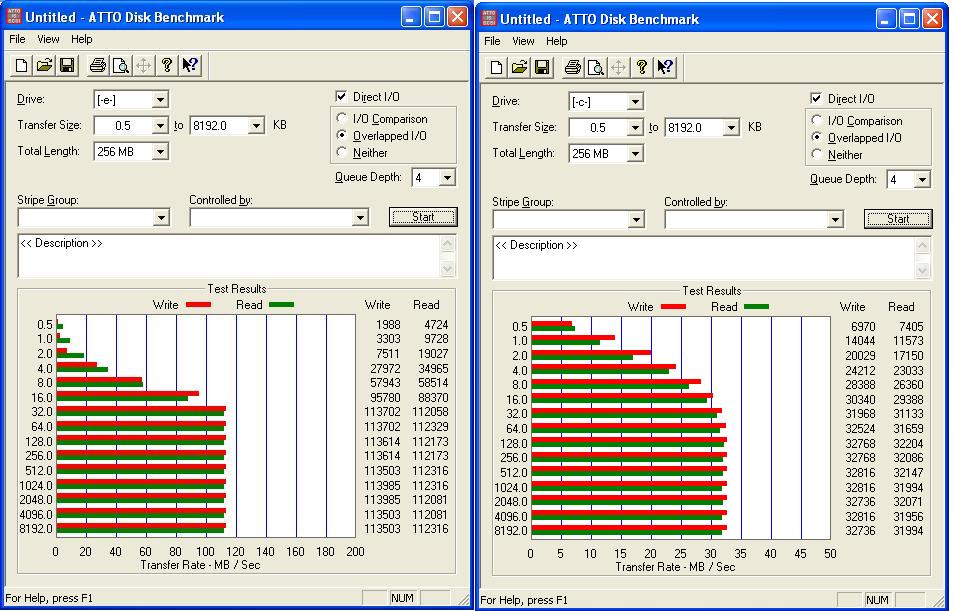954x611 pixels.
Task: Close the right ATTO Disk Benchmark window
Action: coord(932,18)
